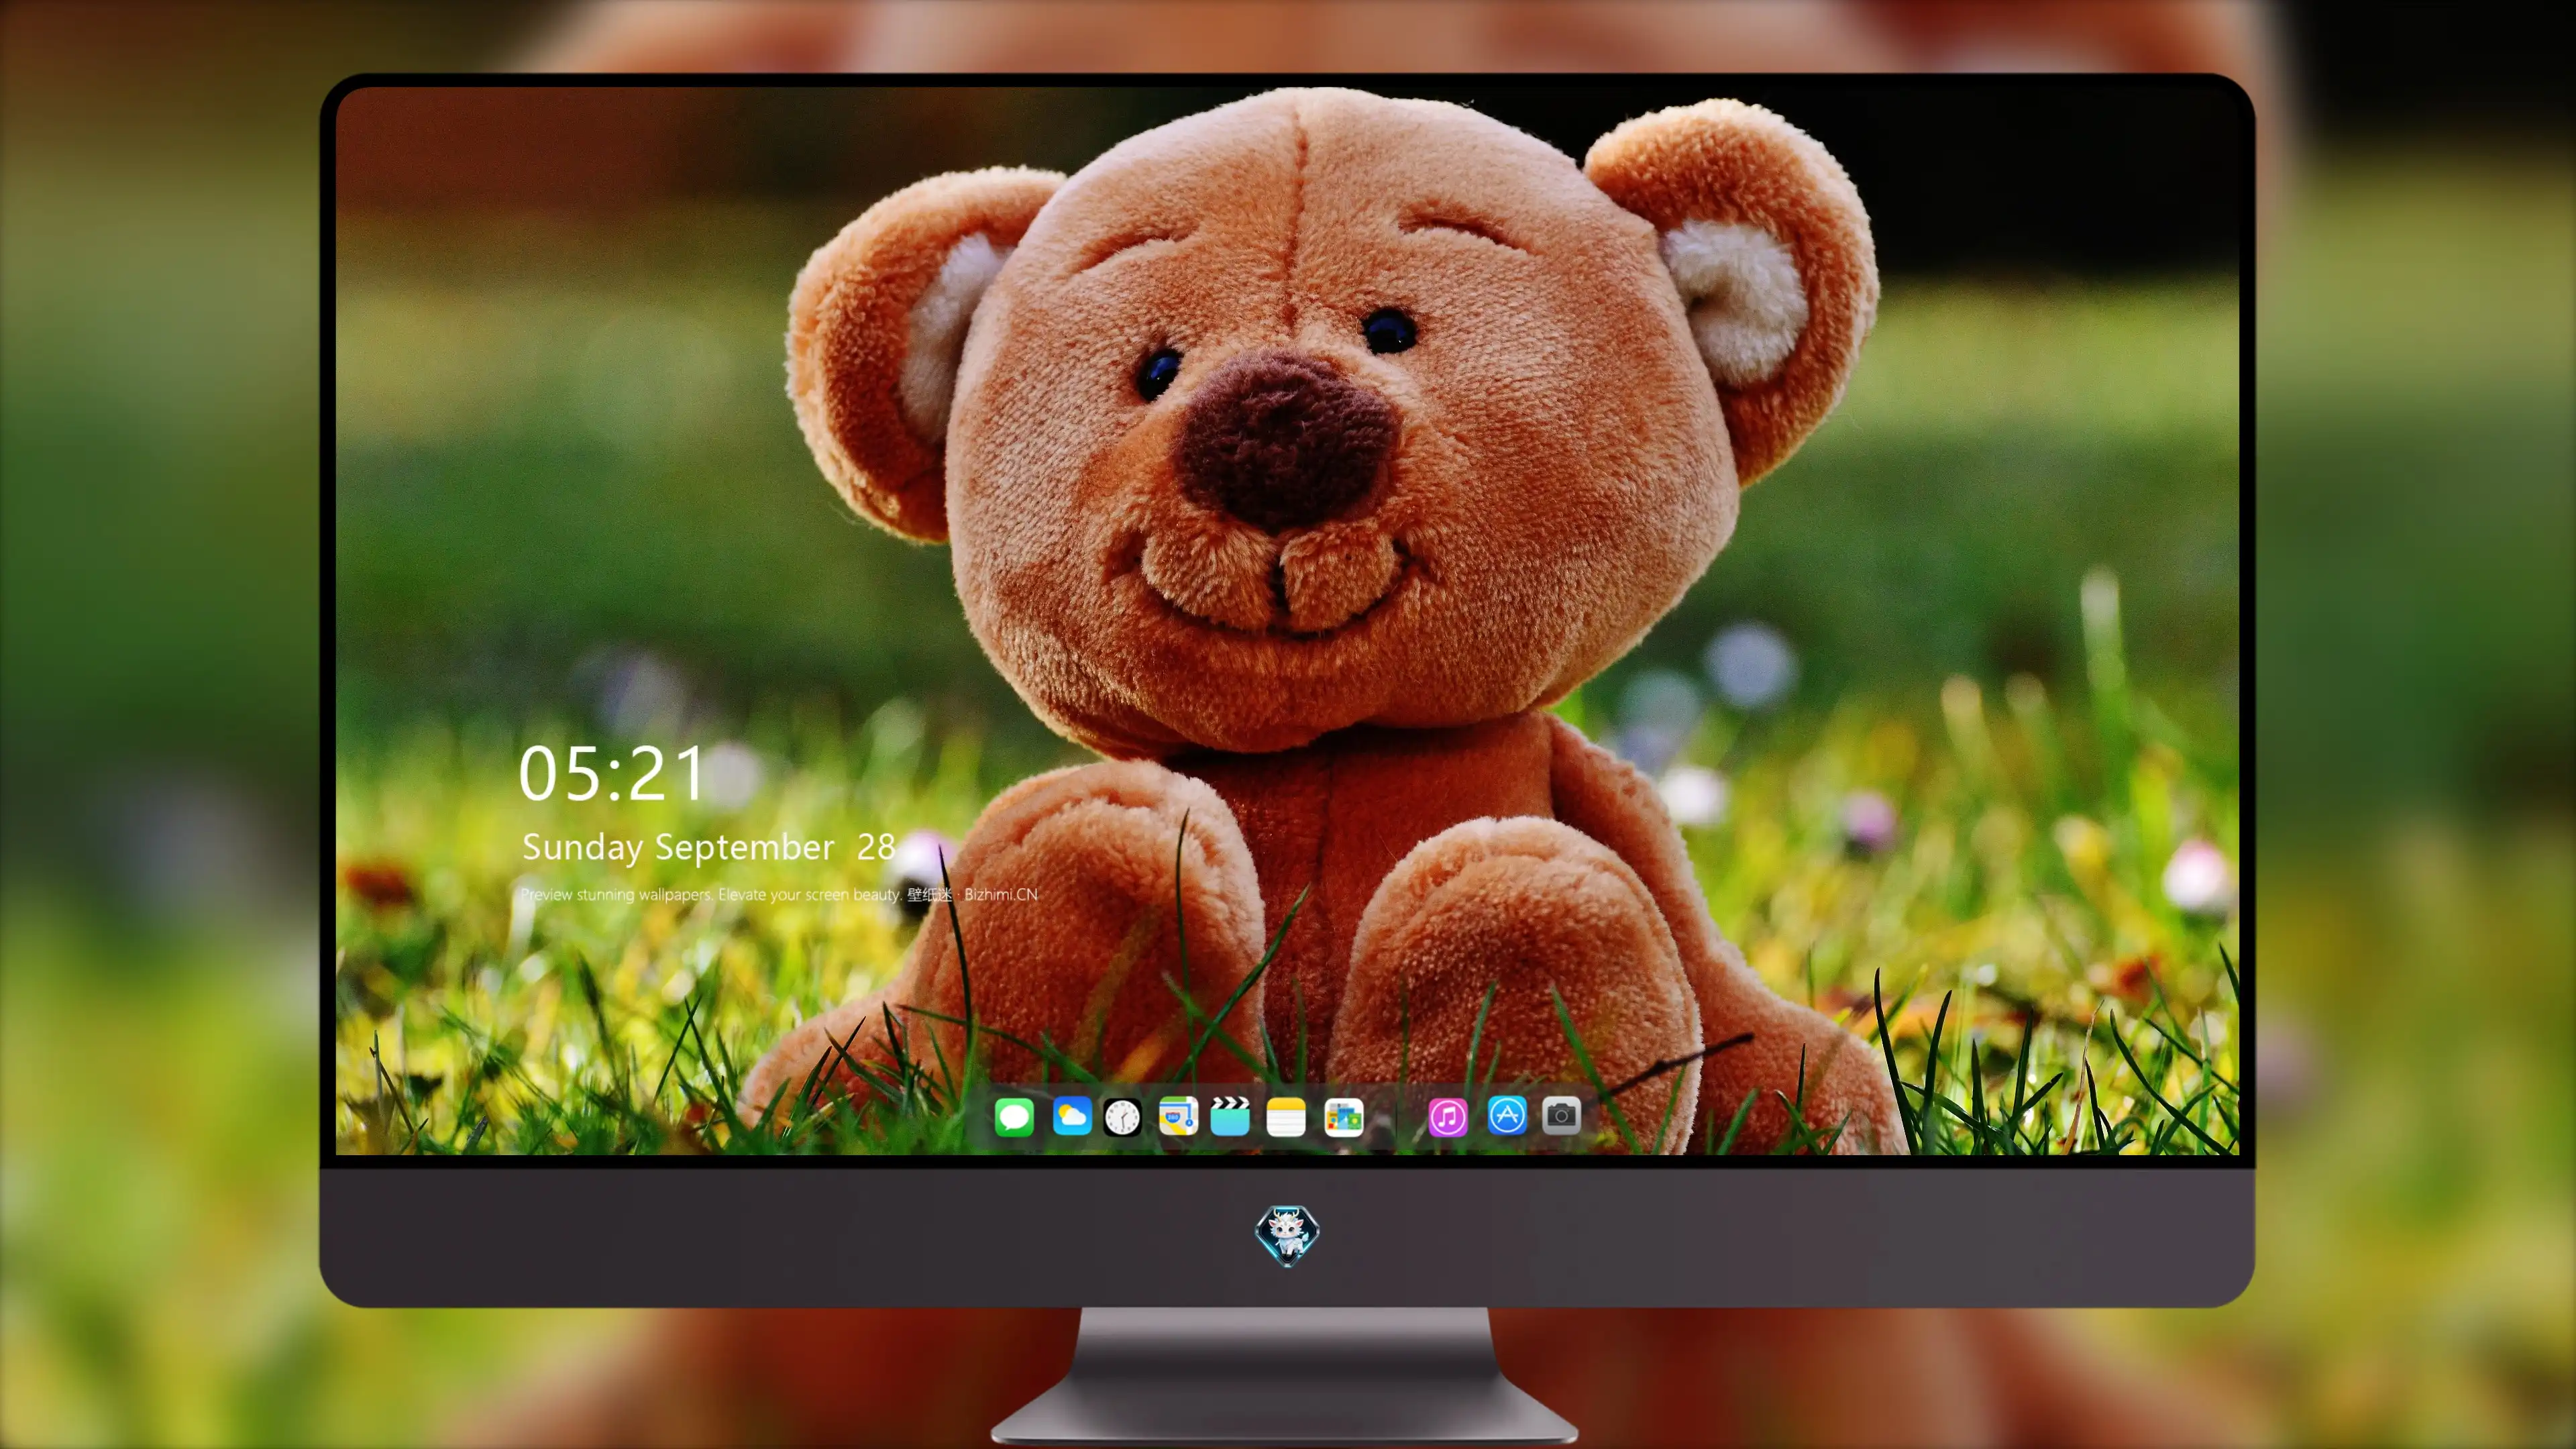This screenshot has width=2576, height=1449.
Task: Click the dragon mascot logo on monitor chin
Action: (1287, 1235)
